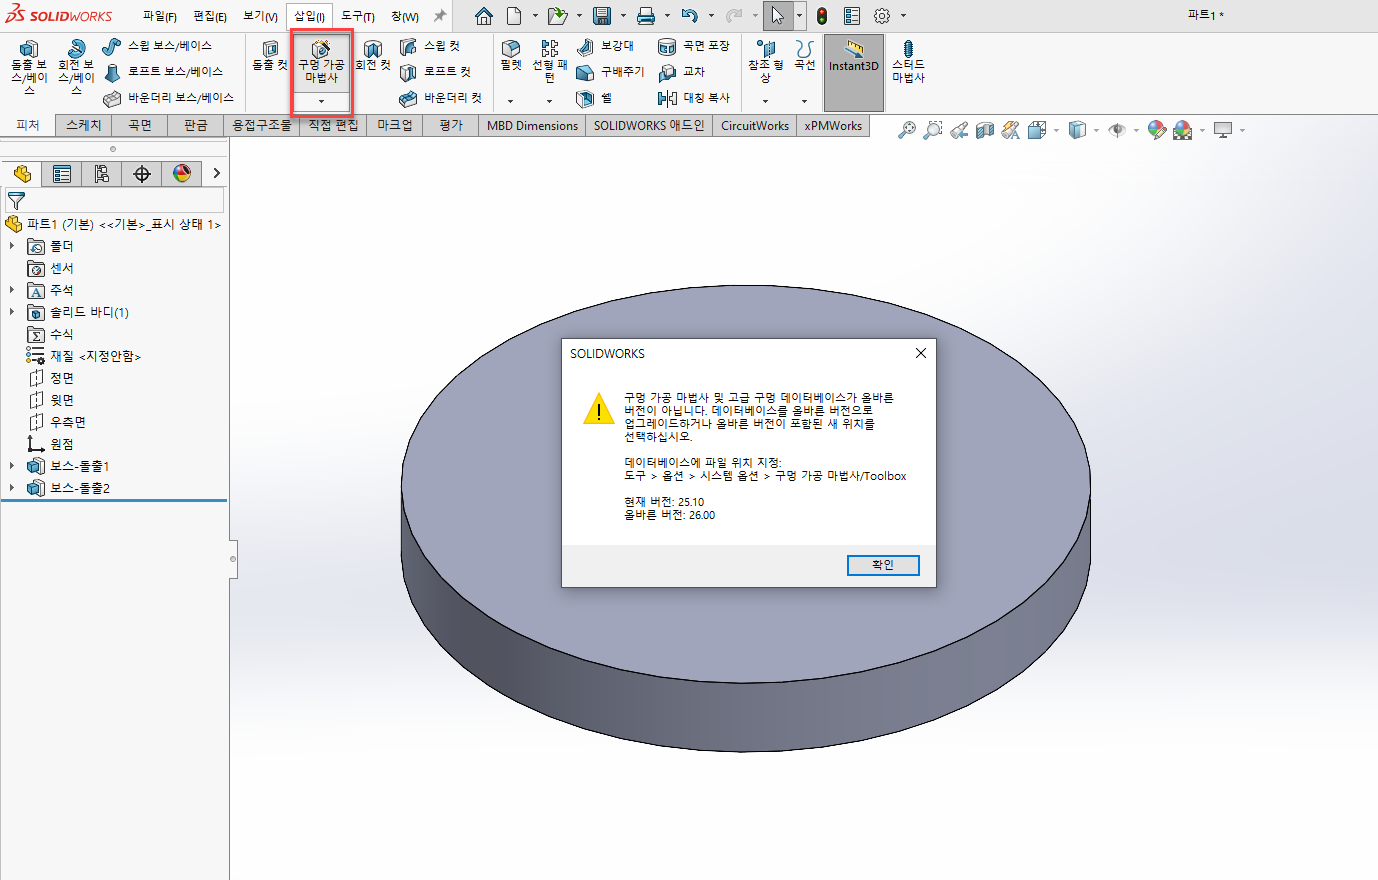Open the Options gear icon
The height and width of the screenshot is (880, 1378).
click(882, 16)
